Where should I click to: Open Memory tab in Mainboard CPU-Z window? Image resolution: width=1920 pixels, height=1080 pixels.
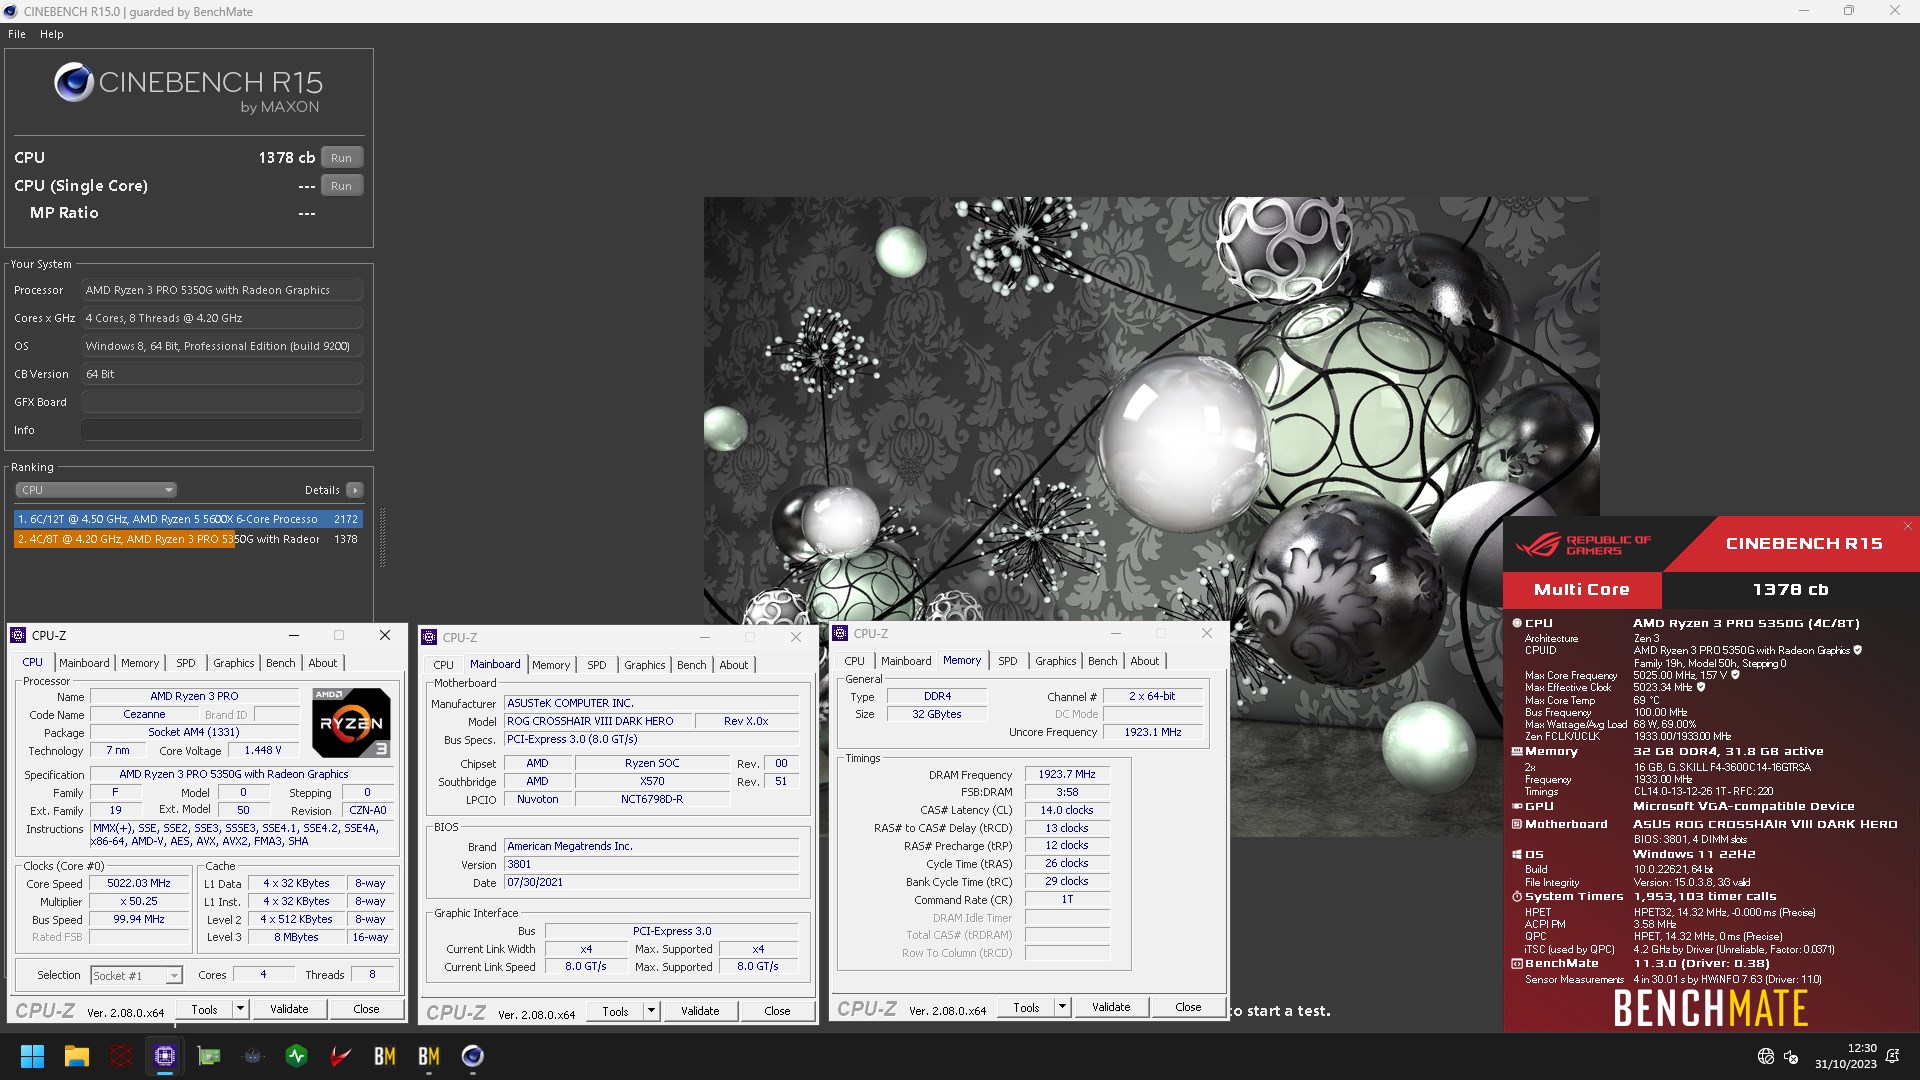click(x=551, y=665)
